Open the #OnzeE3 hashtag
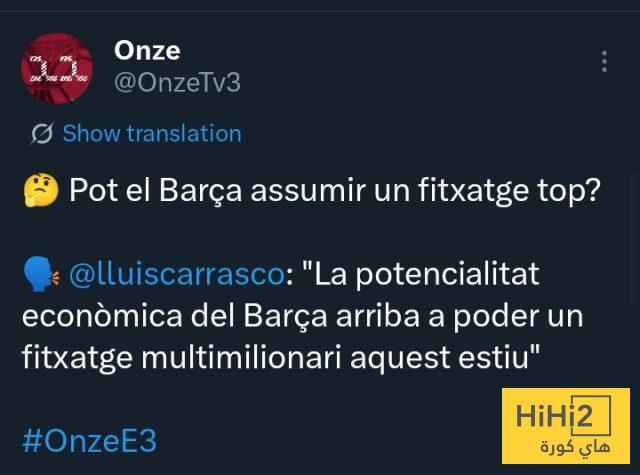Viewport: 640px width, 475px height. pos(89,440)
